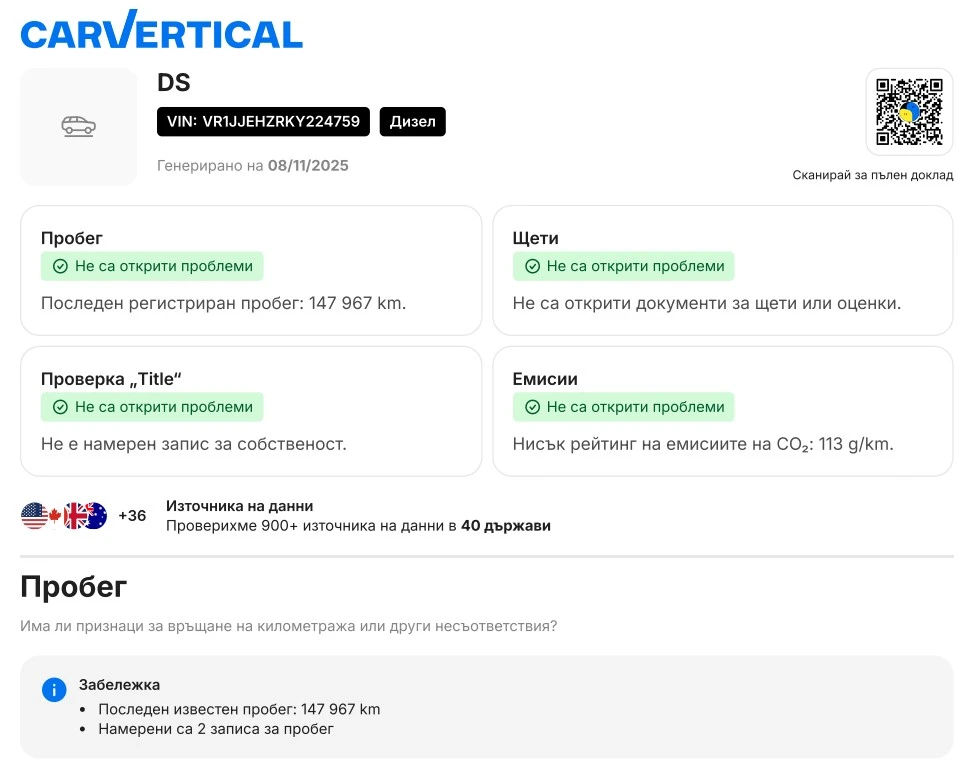Click the Australia flag icon
This screenshot has width=973, height=771.
pyautogui.click(x=95, y=516)
